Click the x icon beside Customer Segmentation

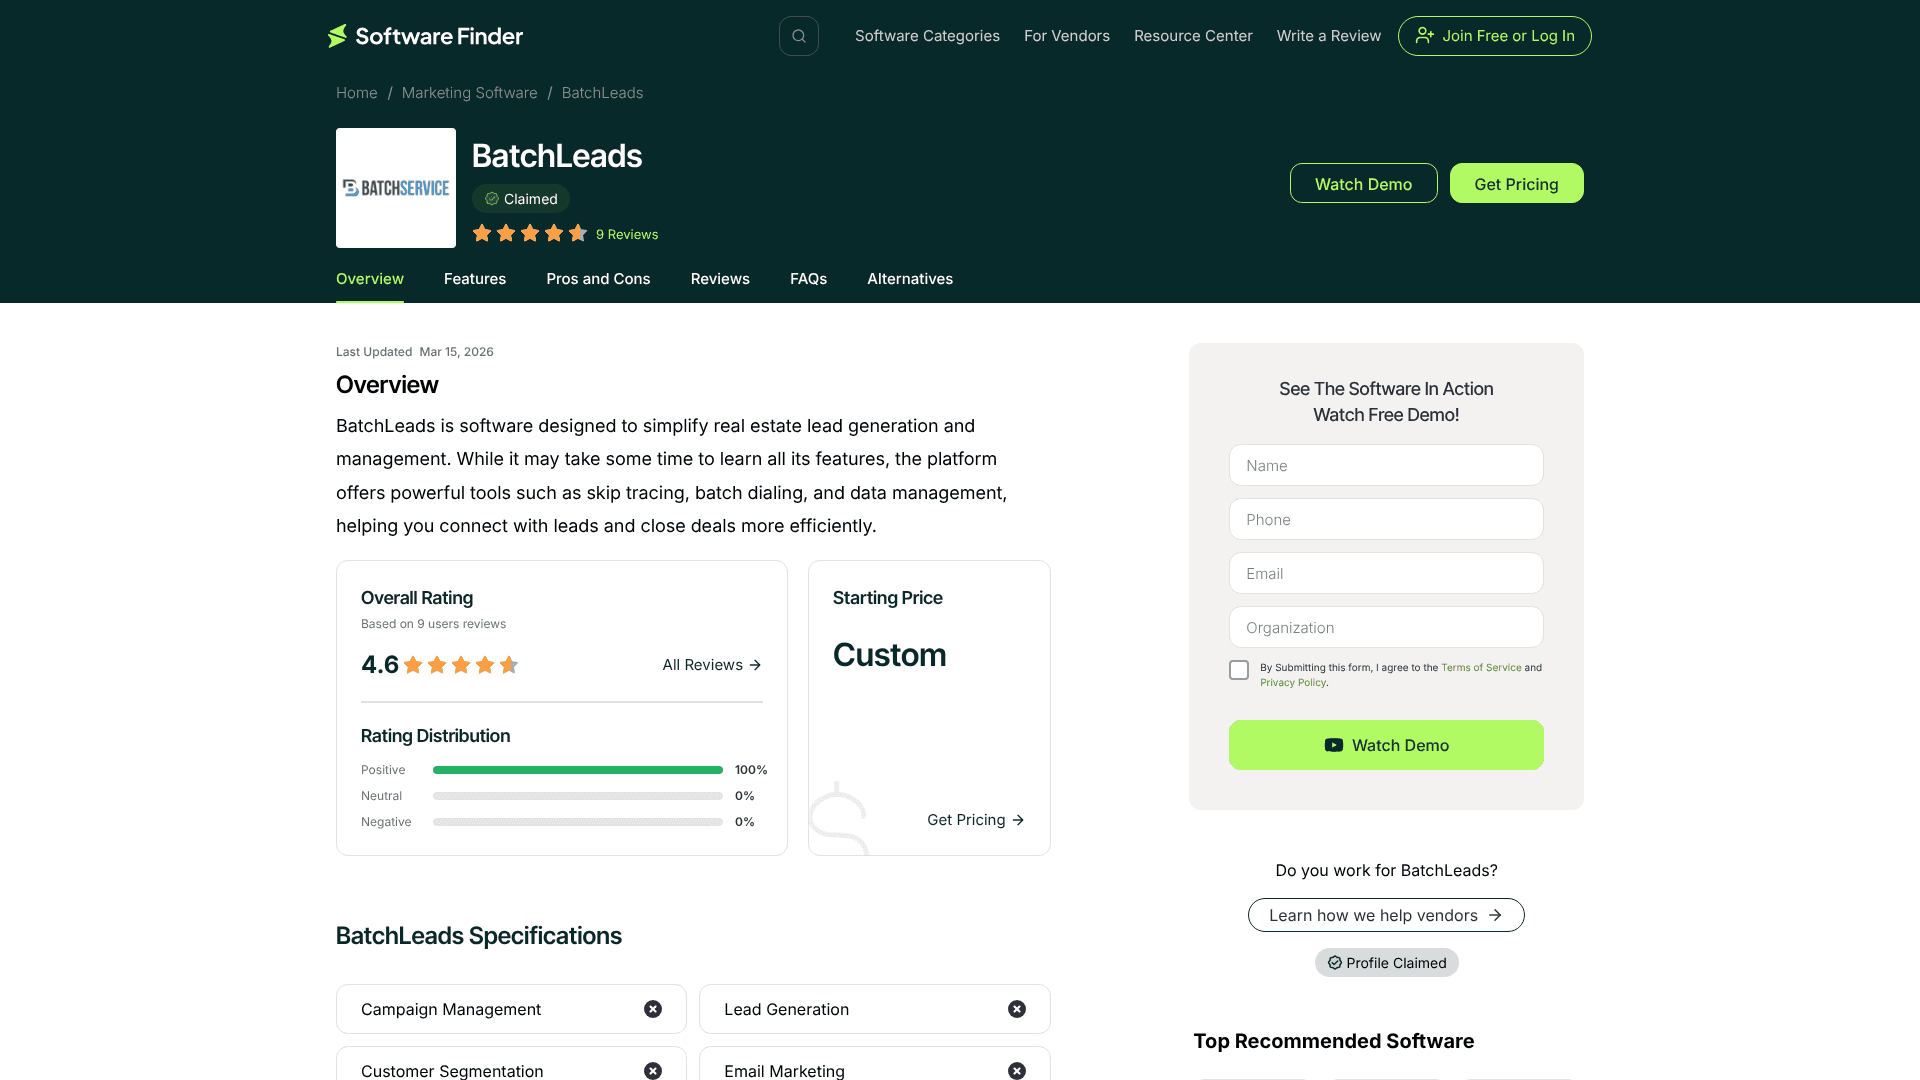653,1071
